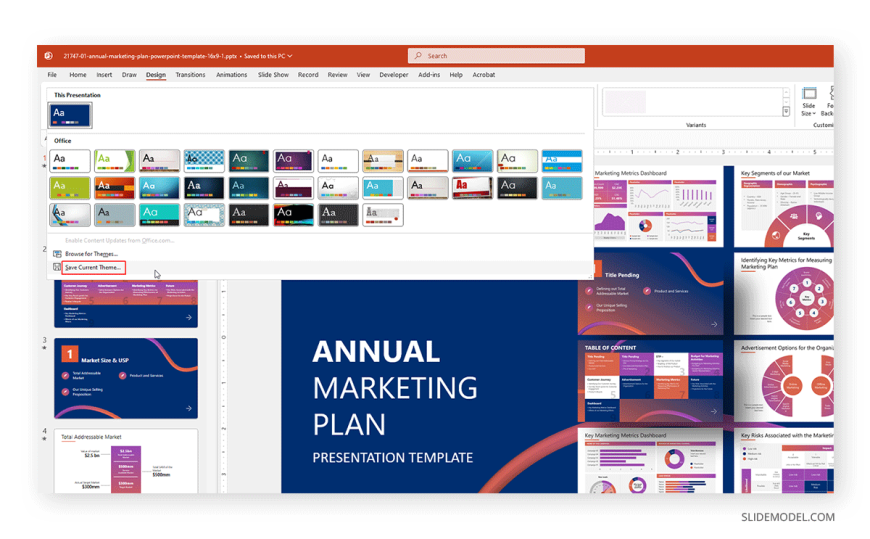Apply the bright blue banded-stripe theme
This screenshot has height=539, width=870.
(562, 161)
